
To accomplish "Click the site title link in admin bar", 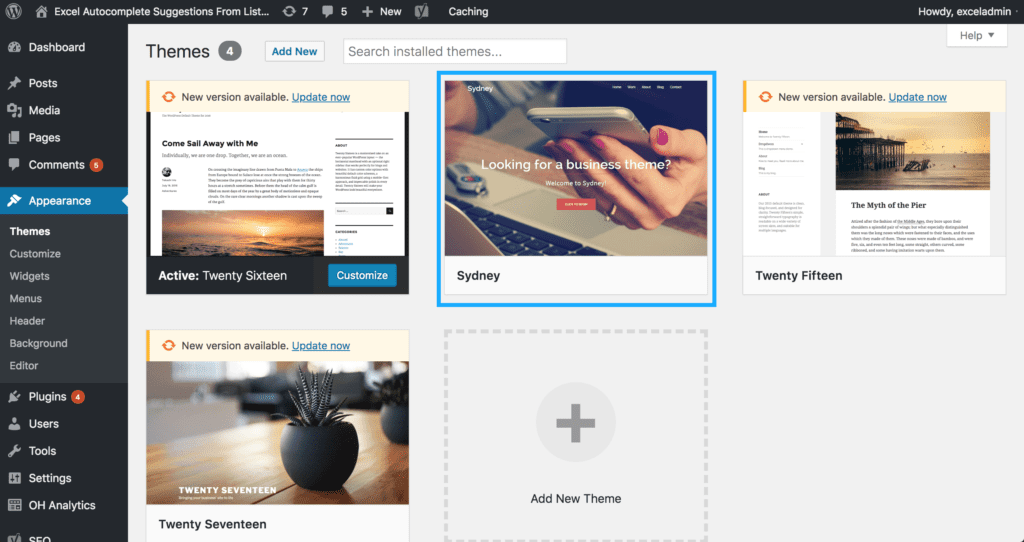I will coord(161,11).
